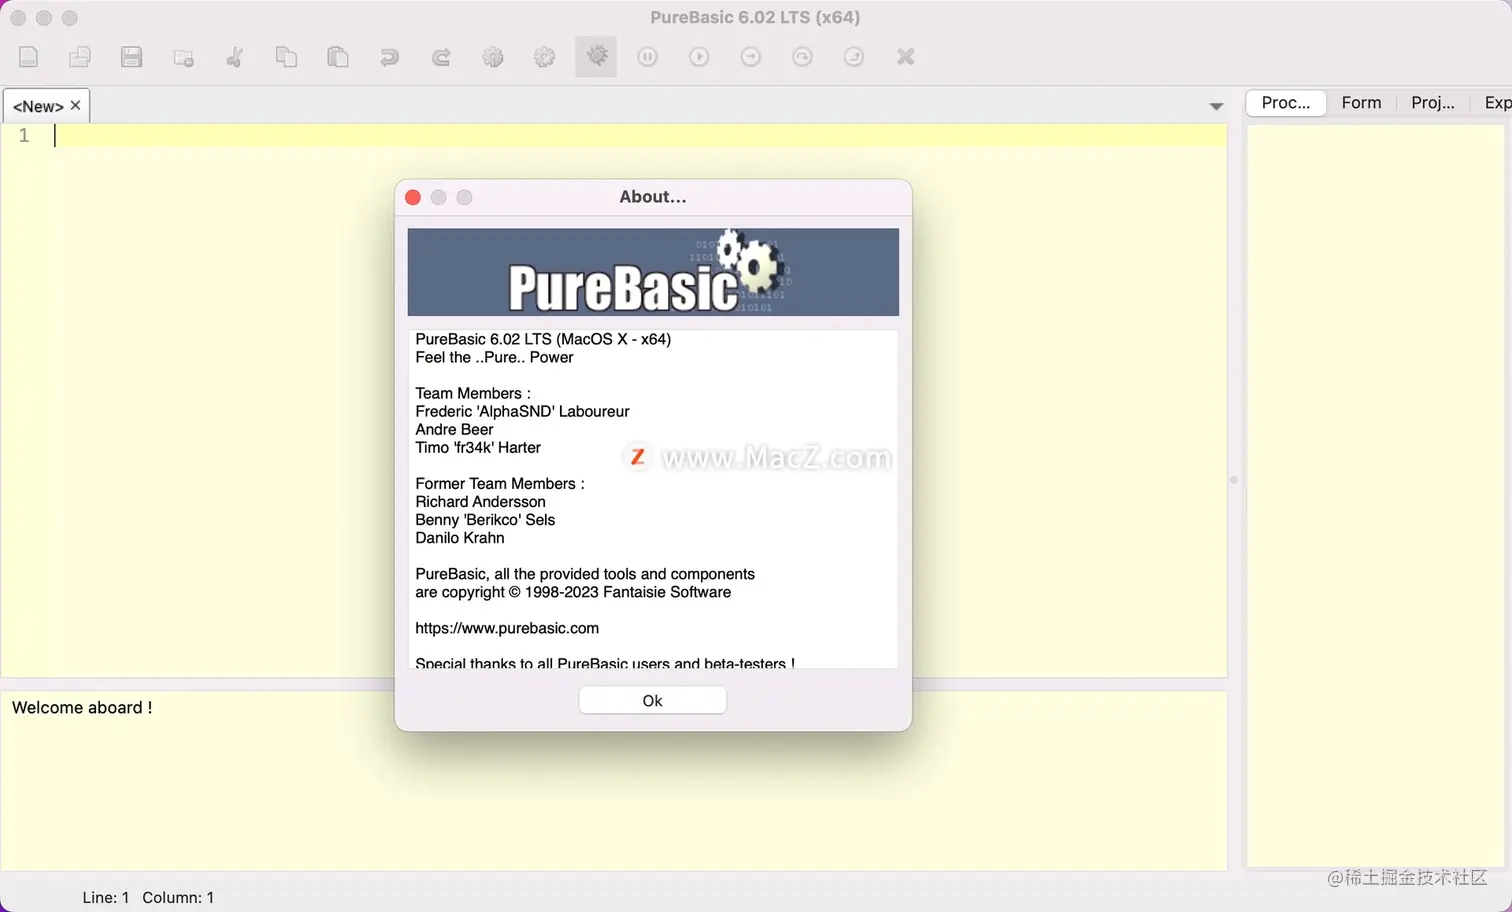Click the X-shaped Kill Program toolbar icon
Screen dimensions: 1512x912
pos(906,57)
